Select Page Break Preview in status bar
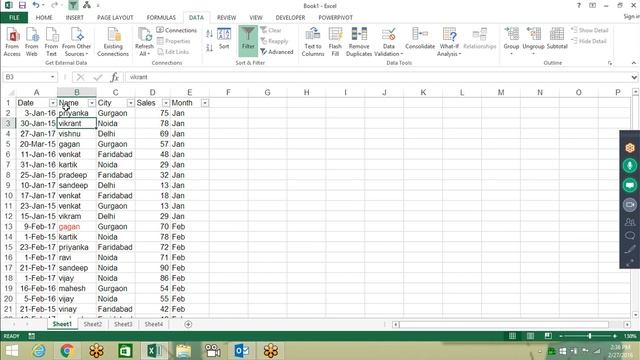Image resolution: width=640 pixels, height=360 pixels. tap(548, 336)
